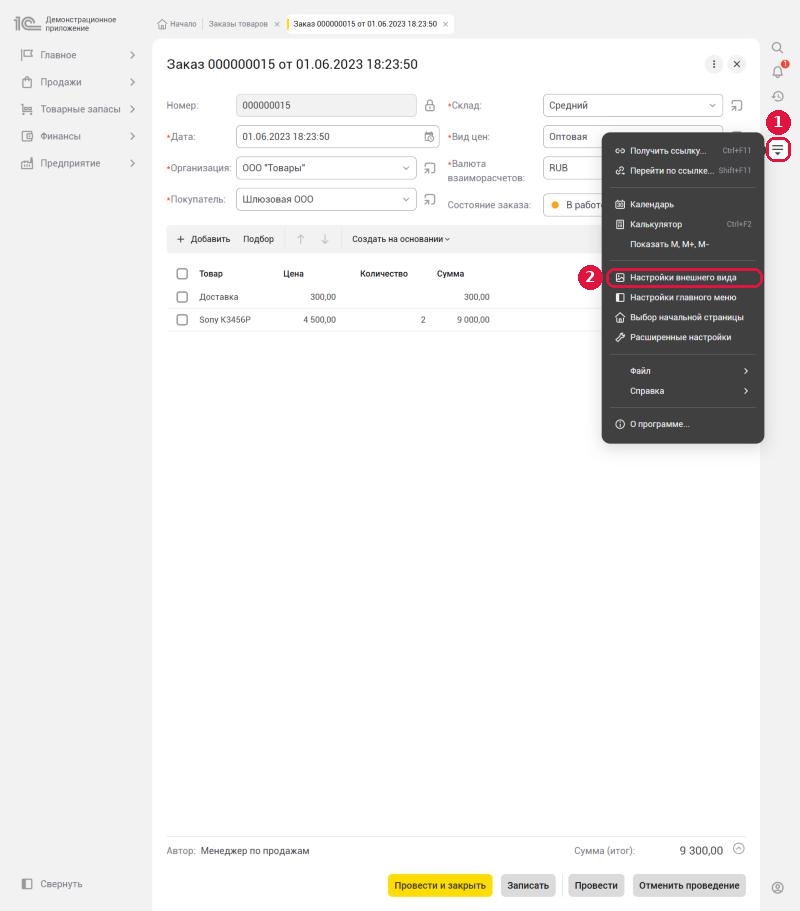Check the Доставка row checkbox

point(182,297)
